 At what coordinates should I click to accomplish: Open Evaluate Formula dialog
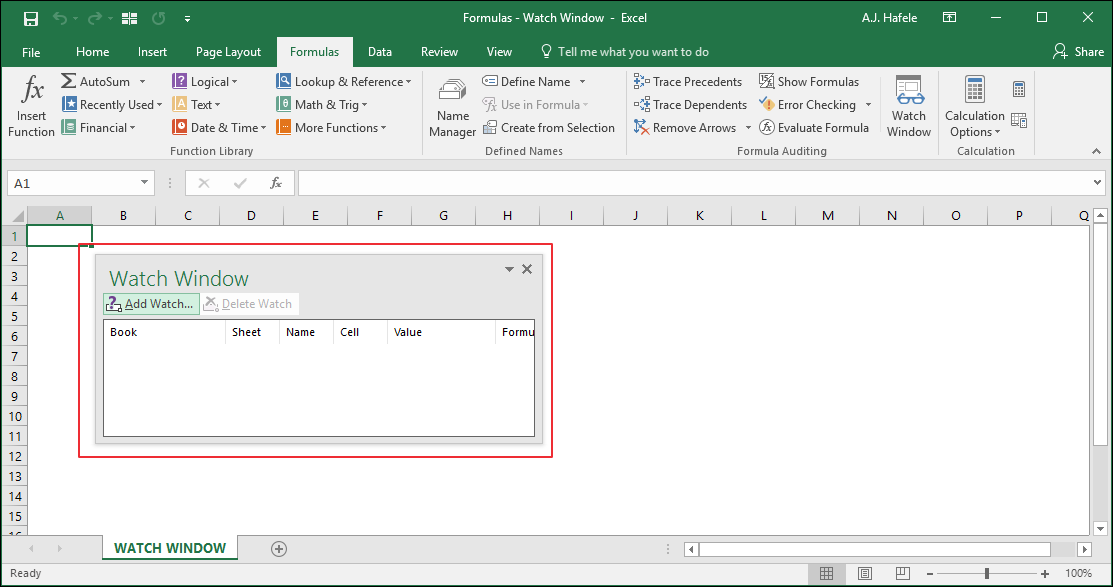pos(813,128)
